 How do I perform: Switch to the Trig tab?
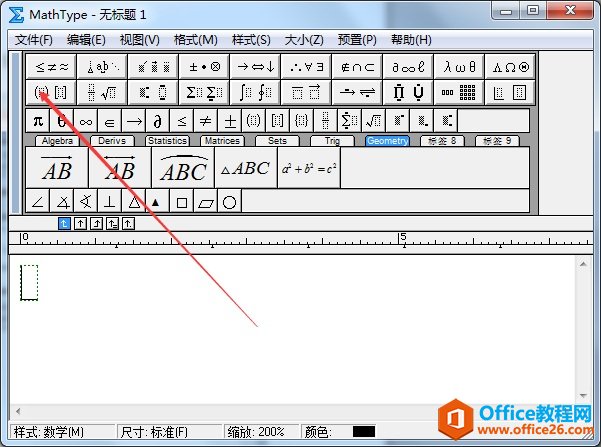pos(332,141)
